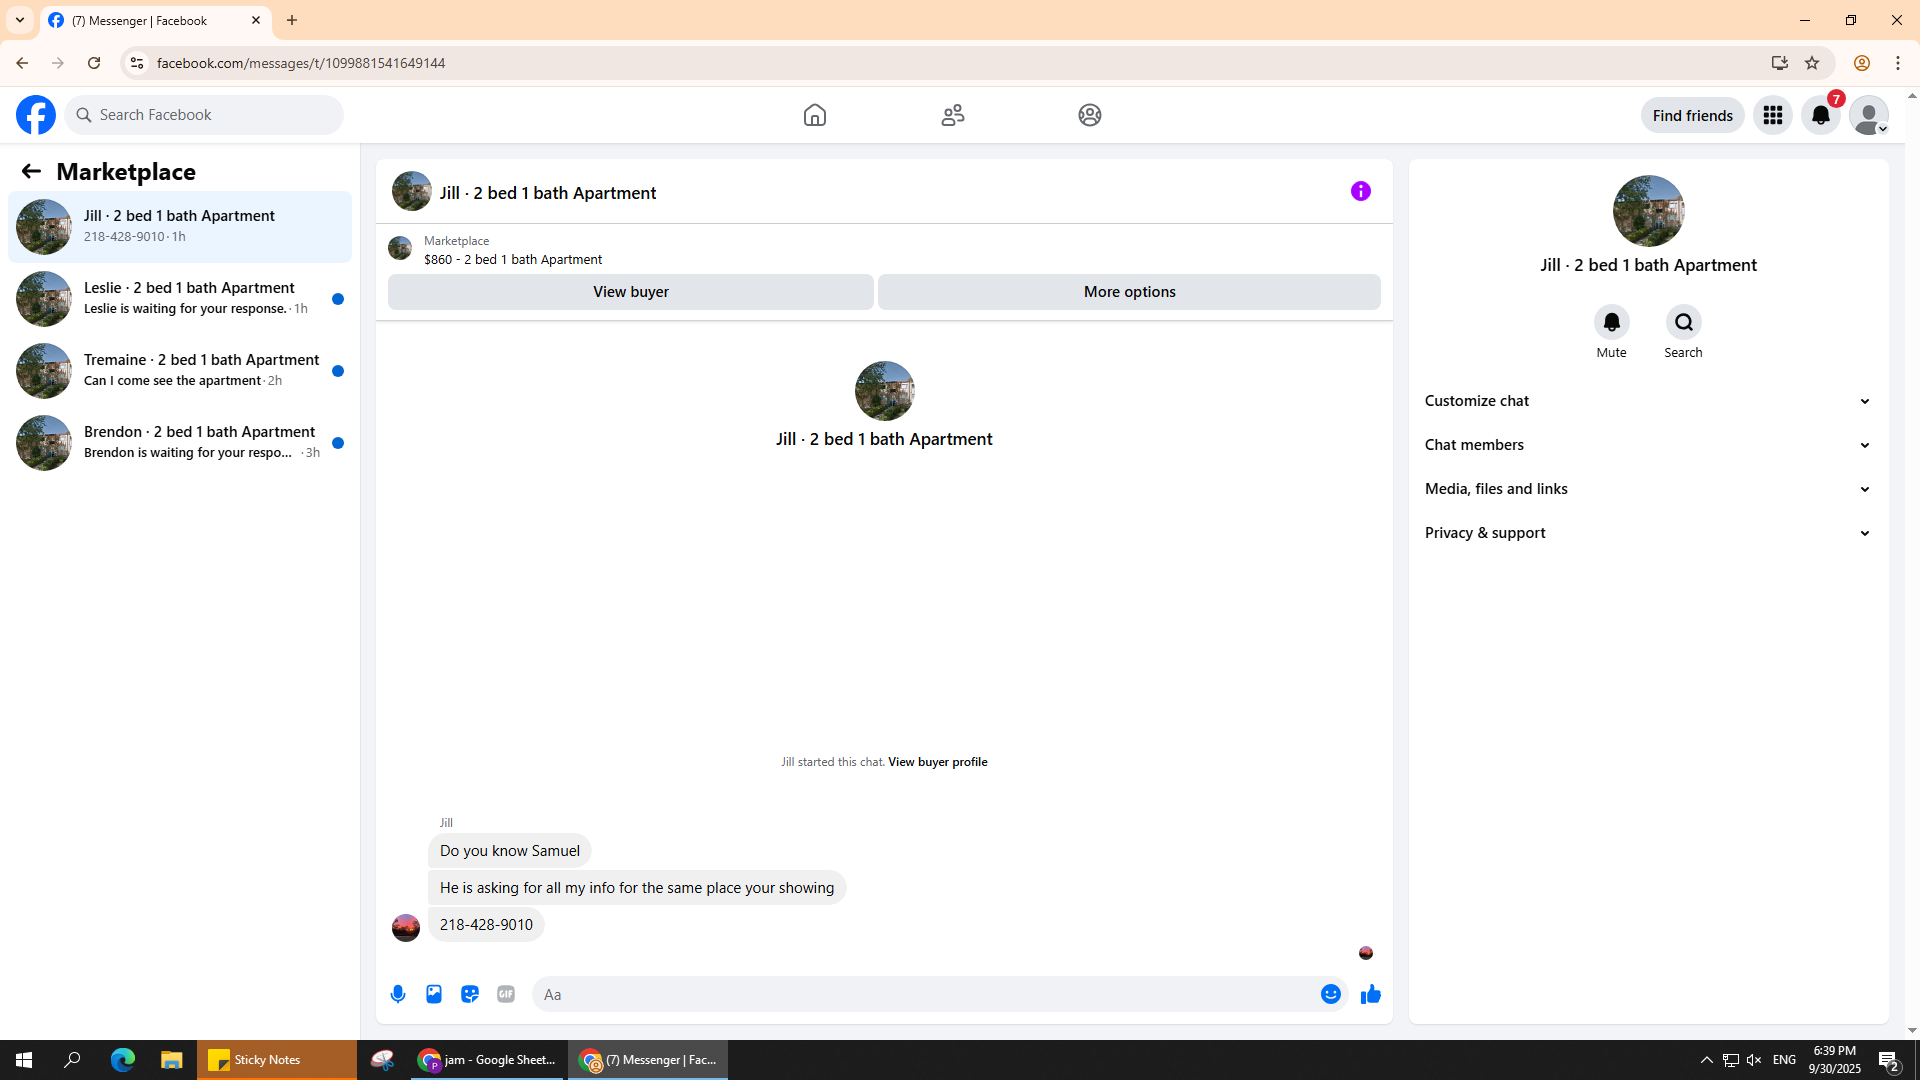Expand Media, files and links
This screenshot has width=1920, height=1080.
coord(1647,489)
